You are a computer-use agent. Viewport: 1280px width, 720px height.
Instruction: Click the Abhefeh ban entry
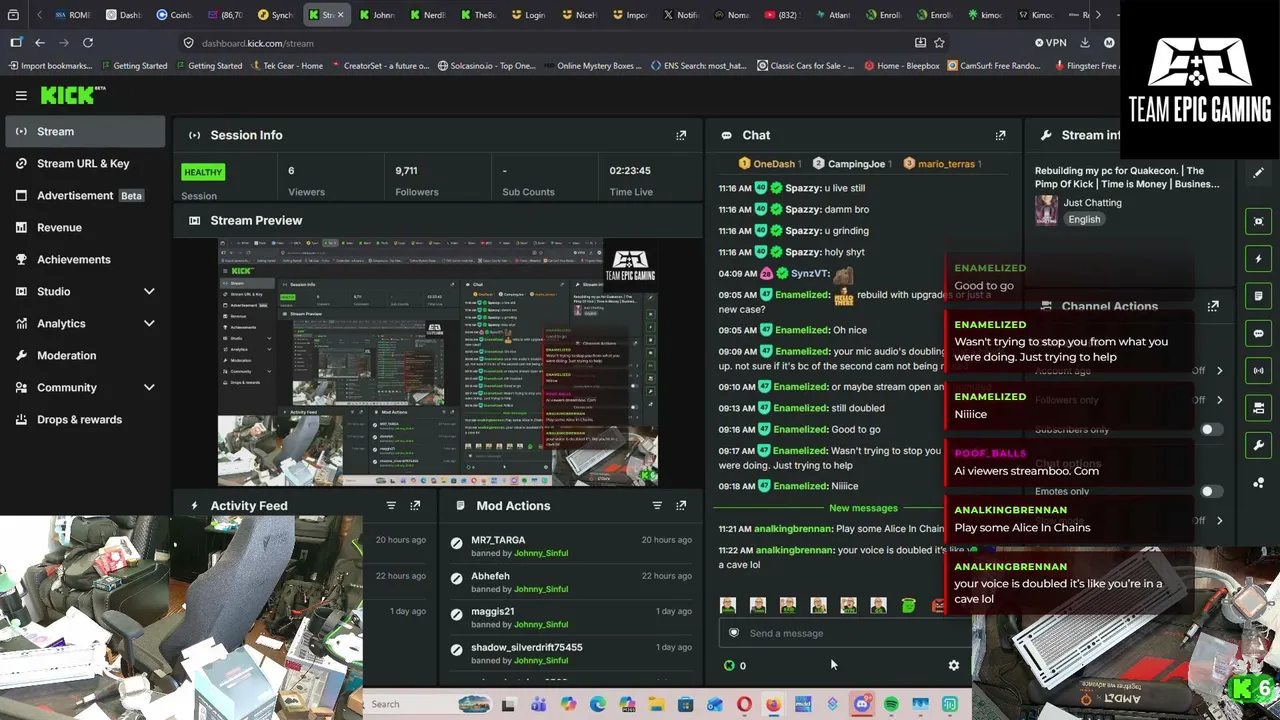pyautogui.click(x=570, y=582)
